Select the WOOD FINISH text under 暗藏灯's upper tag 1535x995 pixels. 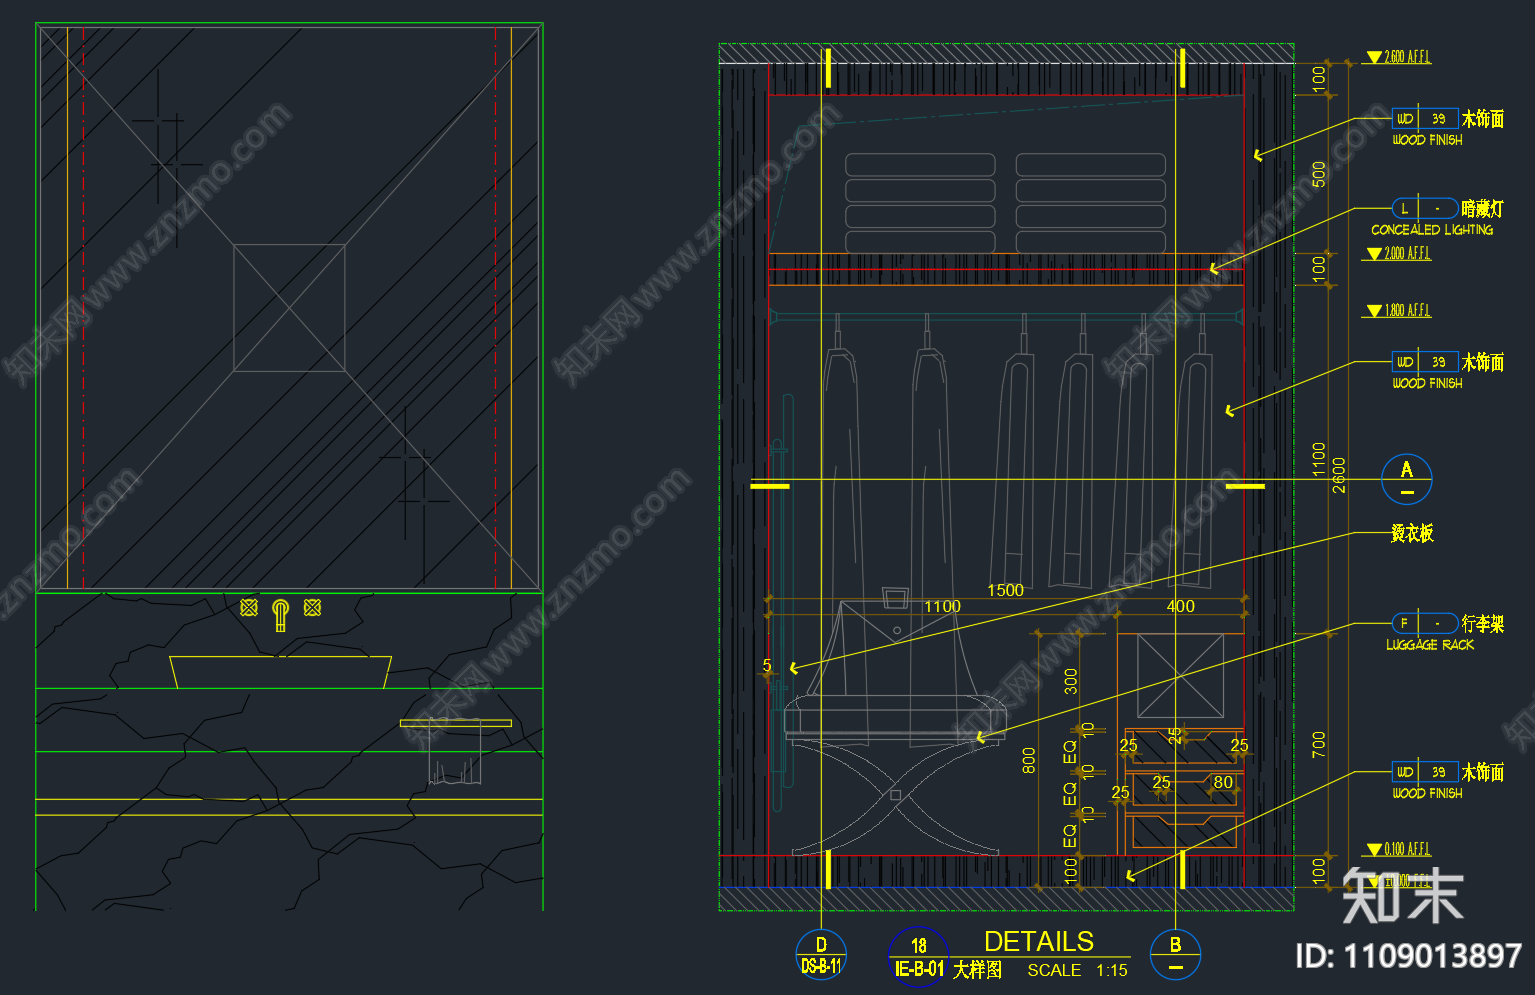tap(1427, 140)
